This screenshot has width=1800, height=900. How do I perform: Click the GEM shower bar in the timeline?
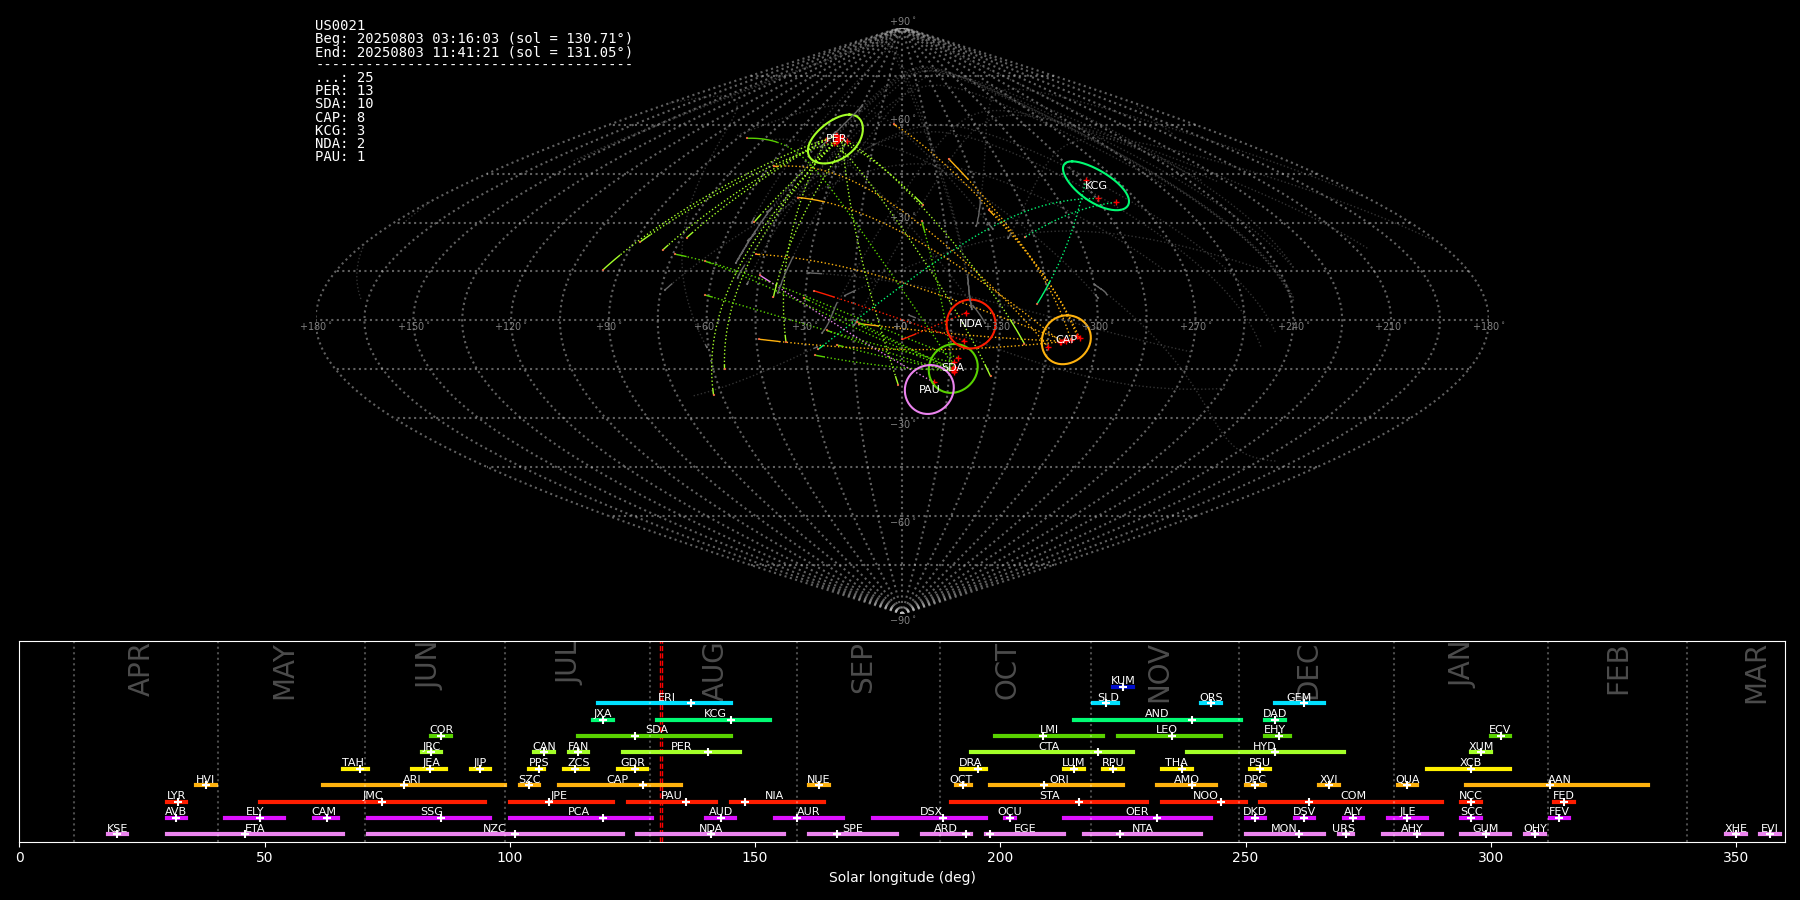[x=1299, y=703]
